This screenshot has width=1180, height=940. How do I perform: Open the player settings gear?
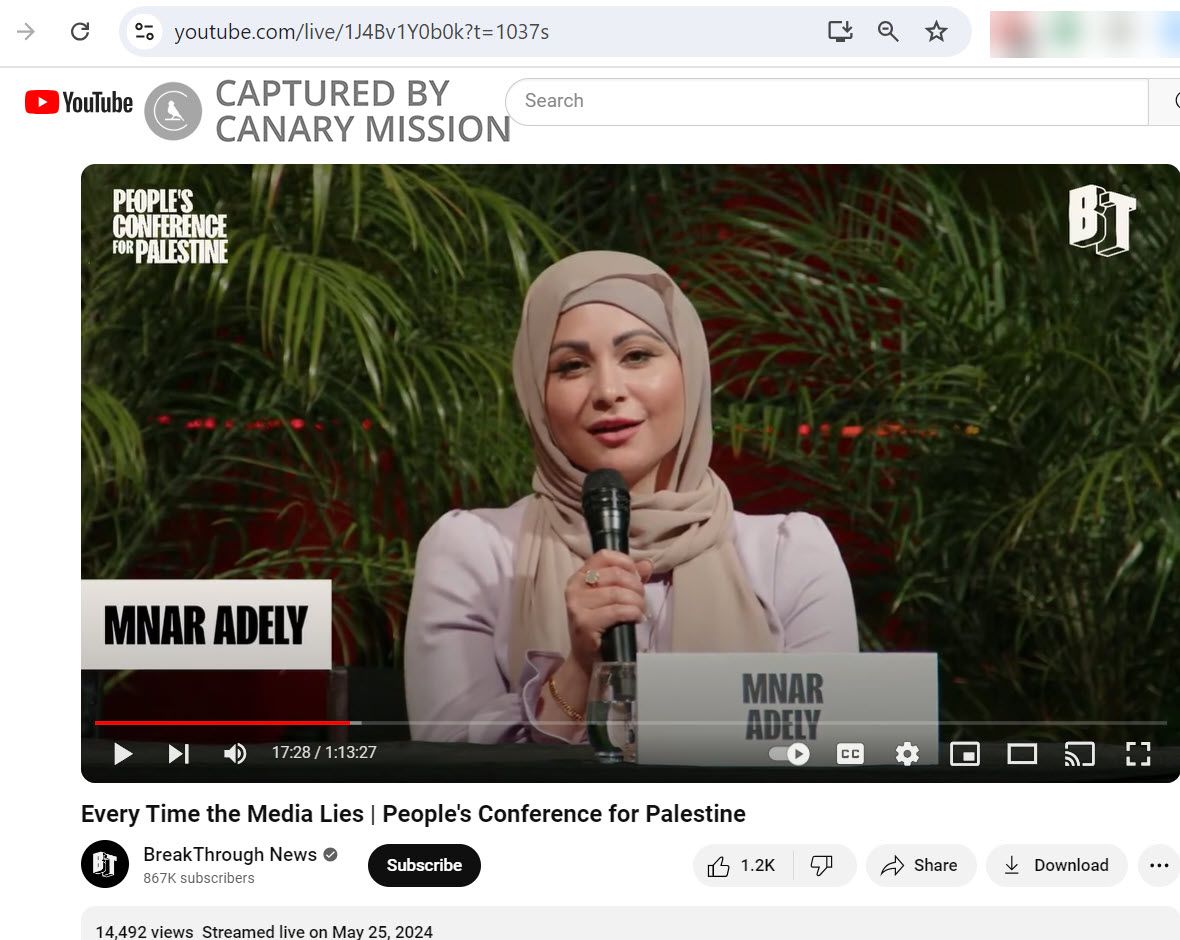pyautogui.click(x=907, y=754)
